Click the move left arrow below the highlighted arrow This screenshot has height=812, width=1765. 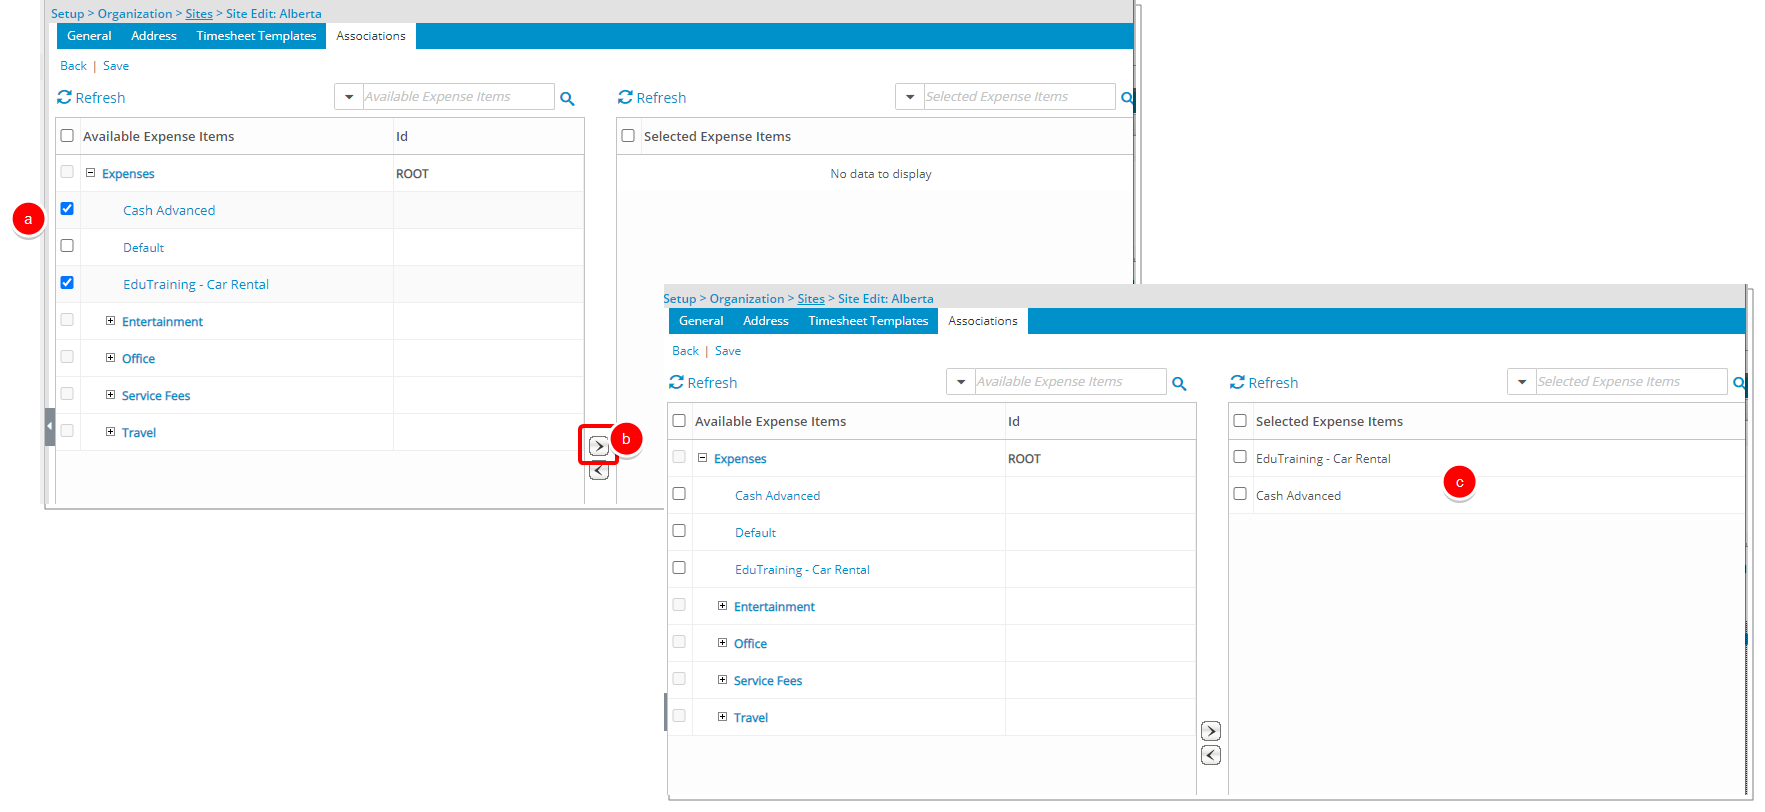[x=598, y=471]
